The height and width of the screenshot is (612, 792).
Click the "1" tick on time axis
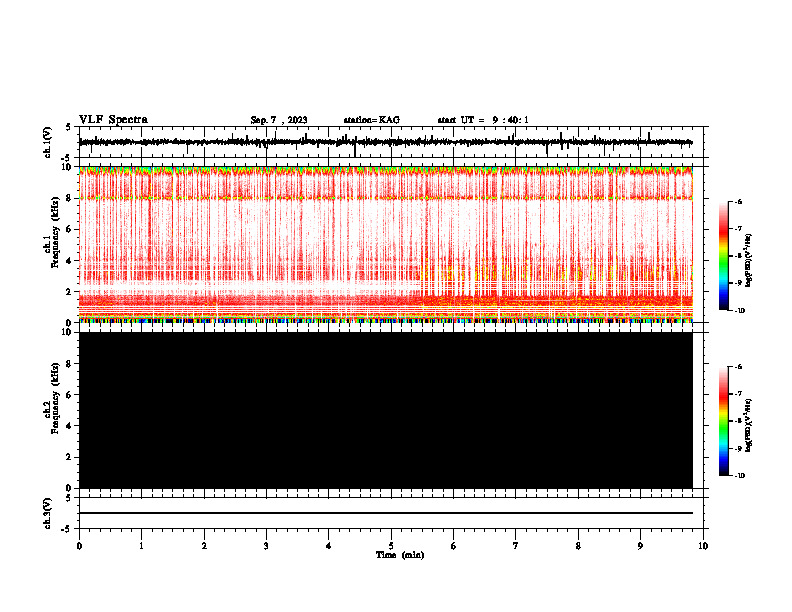tap(141, 546)
